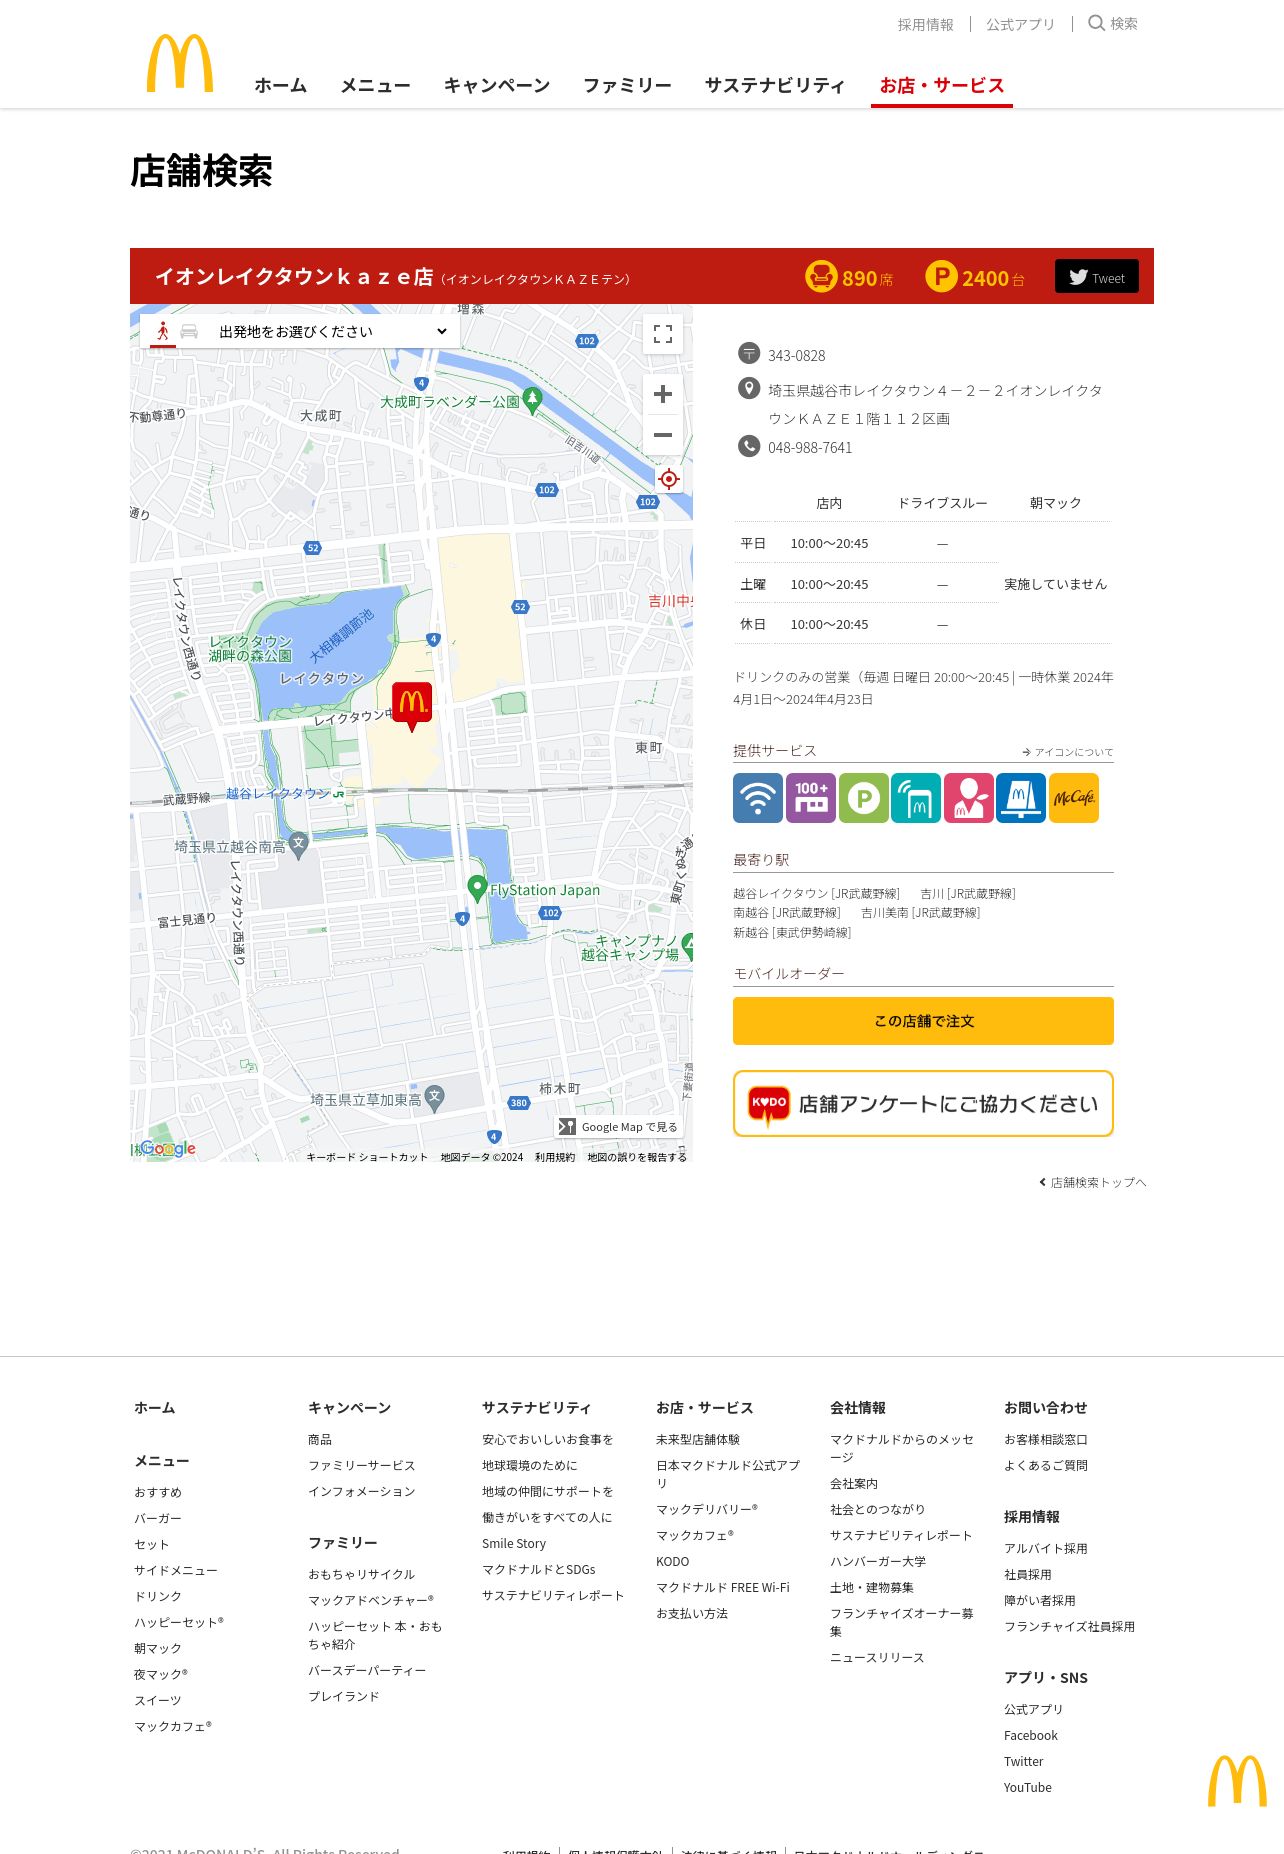Open the キャンペーン navigation tab
The width and height of the screenshot is (1284, 1854).
[497, 85]
